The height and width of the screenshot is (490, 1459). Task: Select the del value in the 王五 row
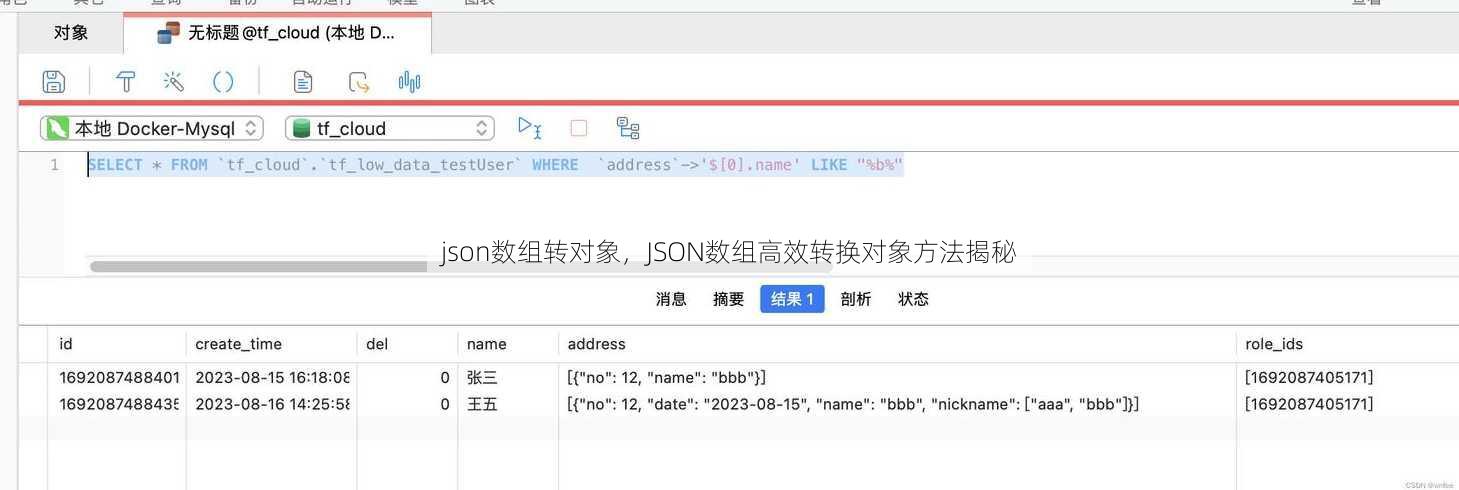coord(407,404)
